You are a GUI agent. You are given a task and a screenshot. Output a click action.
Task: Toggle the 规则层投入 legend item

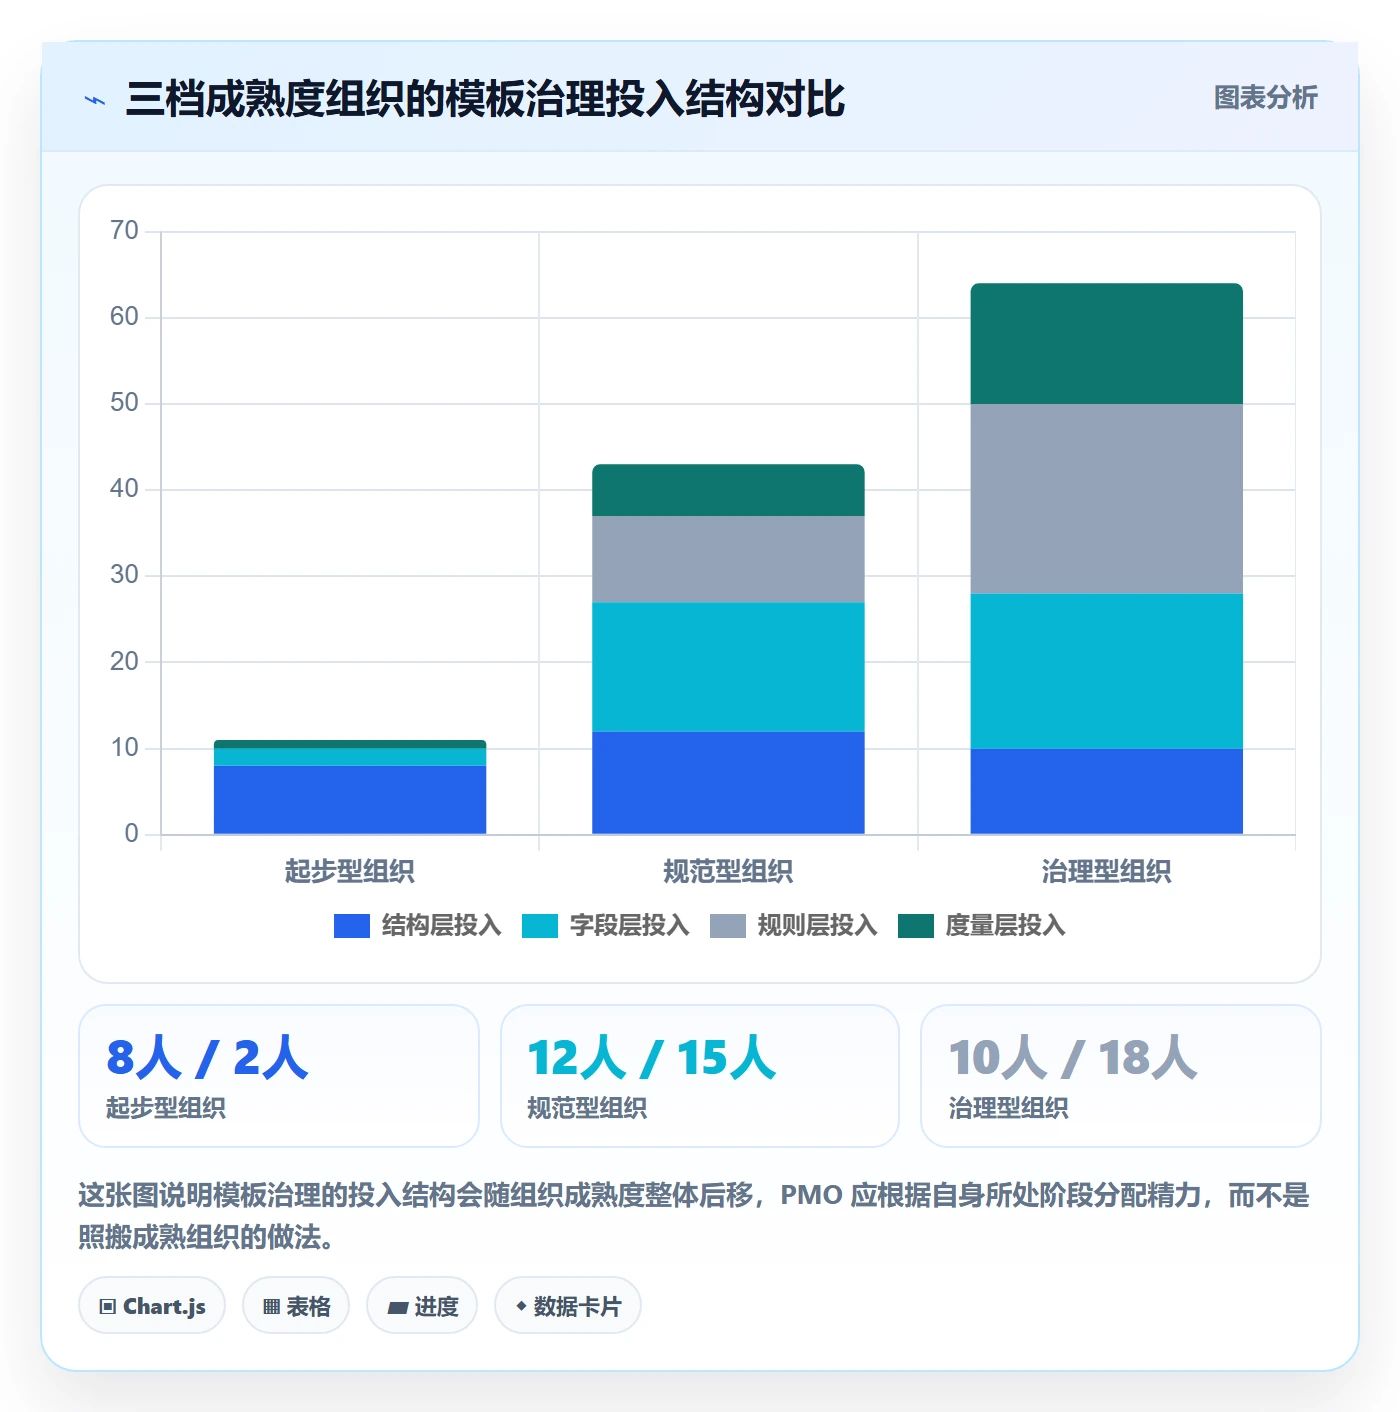click(x=793, y=926)
